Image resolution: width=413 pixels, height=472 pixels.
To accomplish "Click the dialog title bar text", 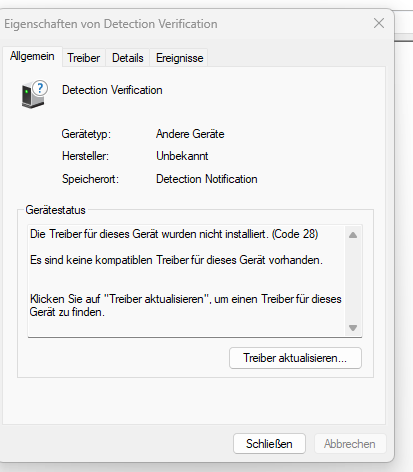I will click(x=111, y=24).
